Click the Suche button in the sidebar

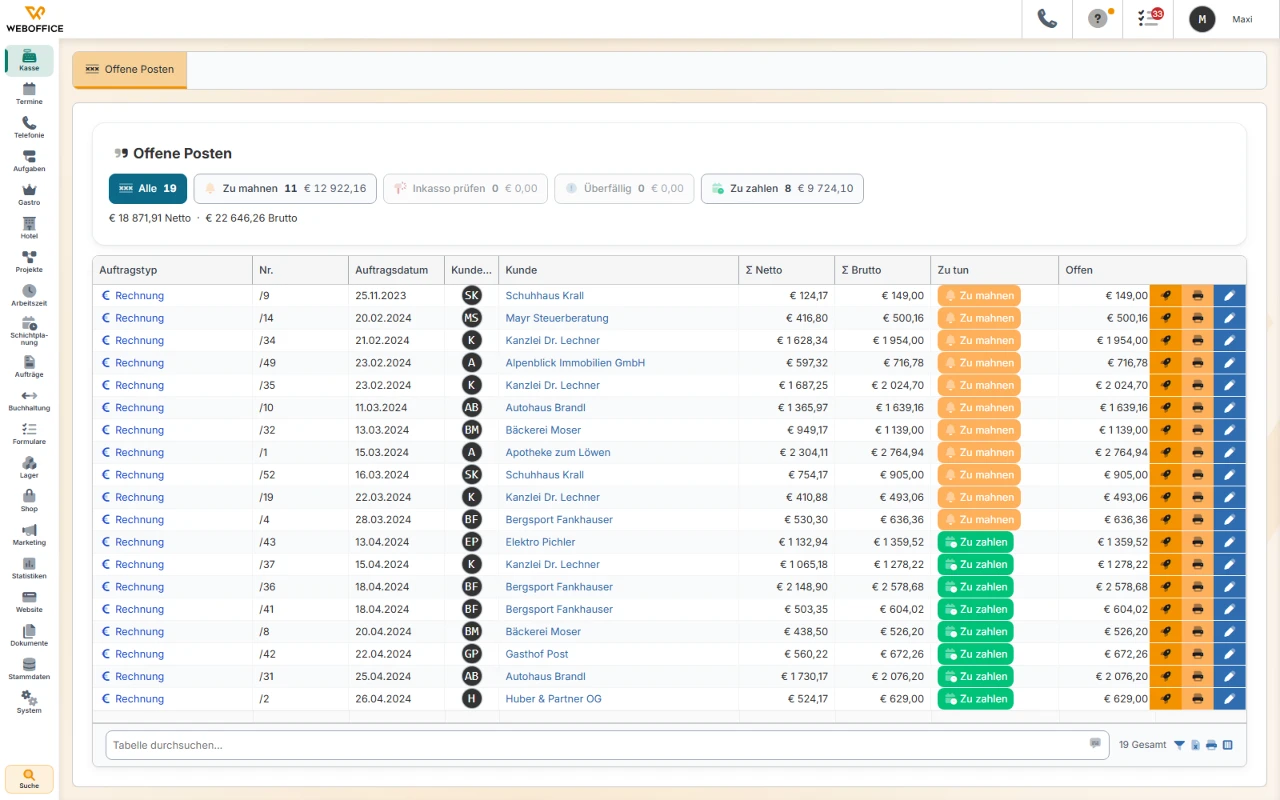(x=29, y=779)
